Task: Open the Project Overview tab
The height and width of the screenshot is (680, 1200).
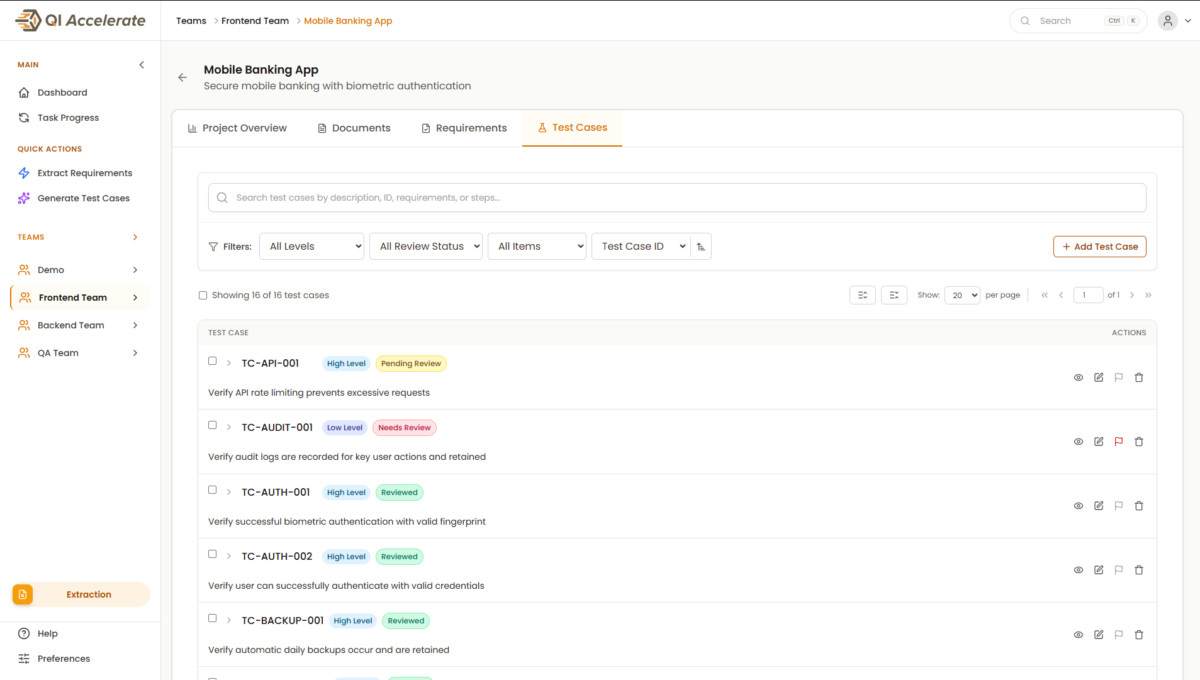Action: click(237, 128)
